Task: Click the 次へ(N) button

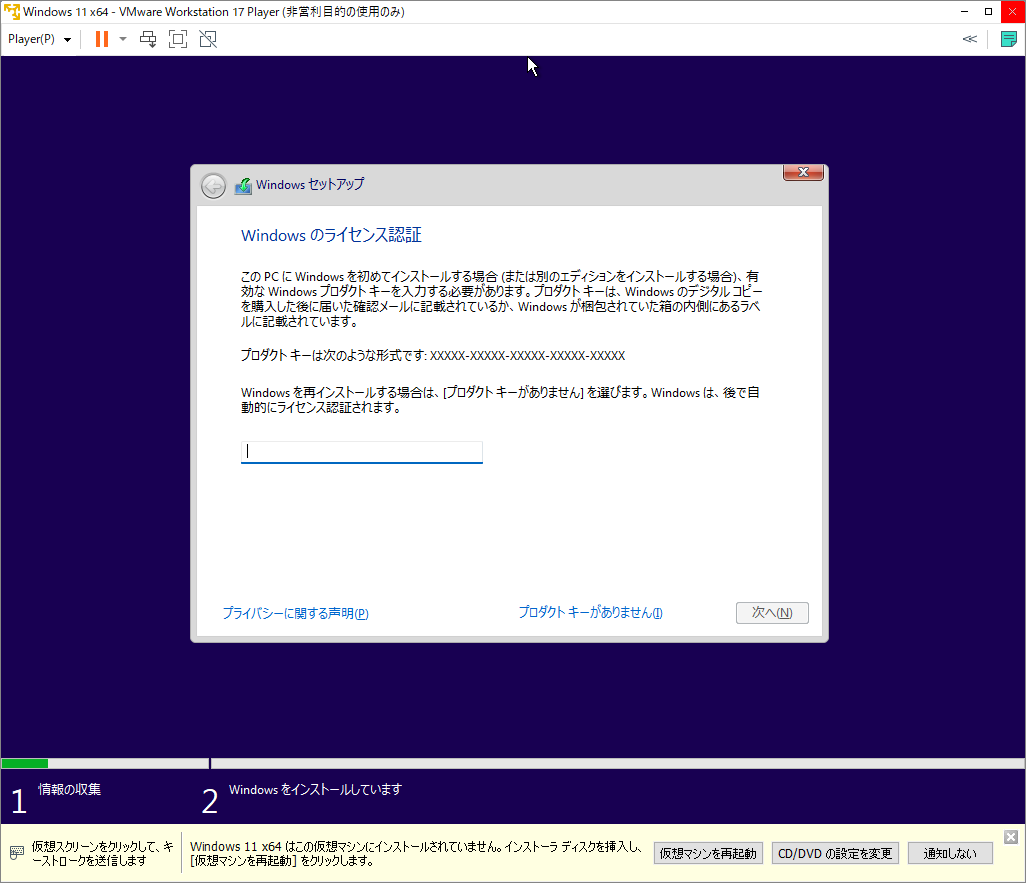Action: point(772,613)
